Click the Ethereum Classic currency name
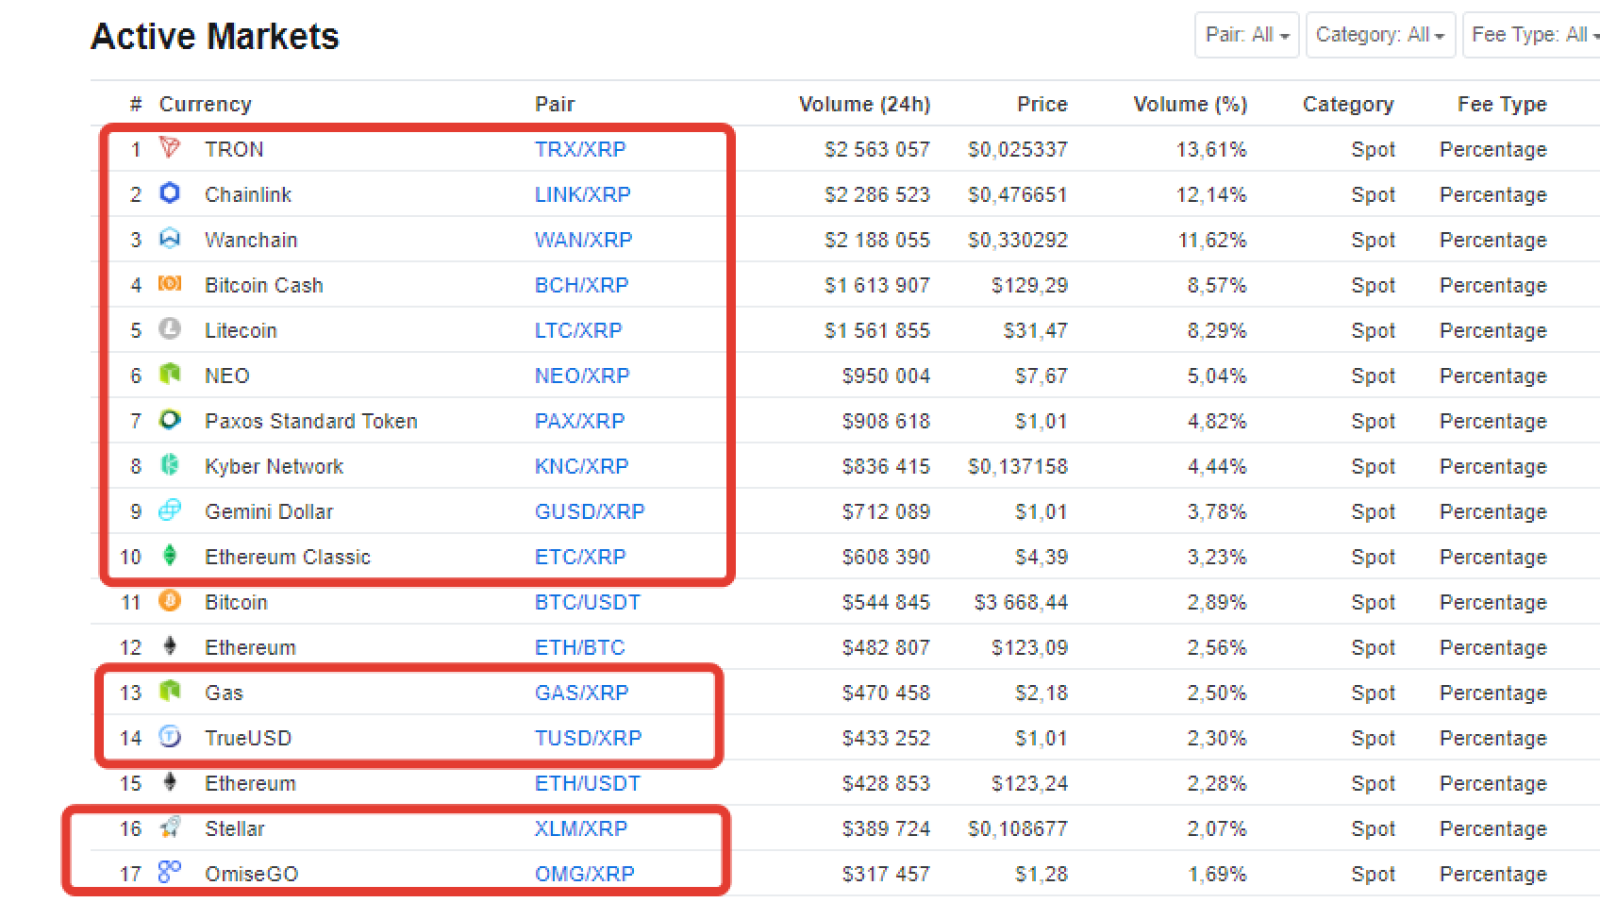 (x=288, y=557)
